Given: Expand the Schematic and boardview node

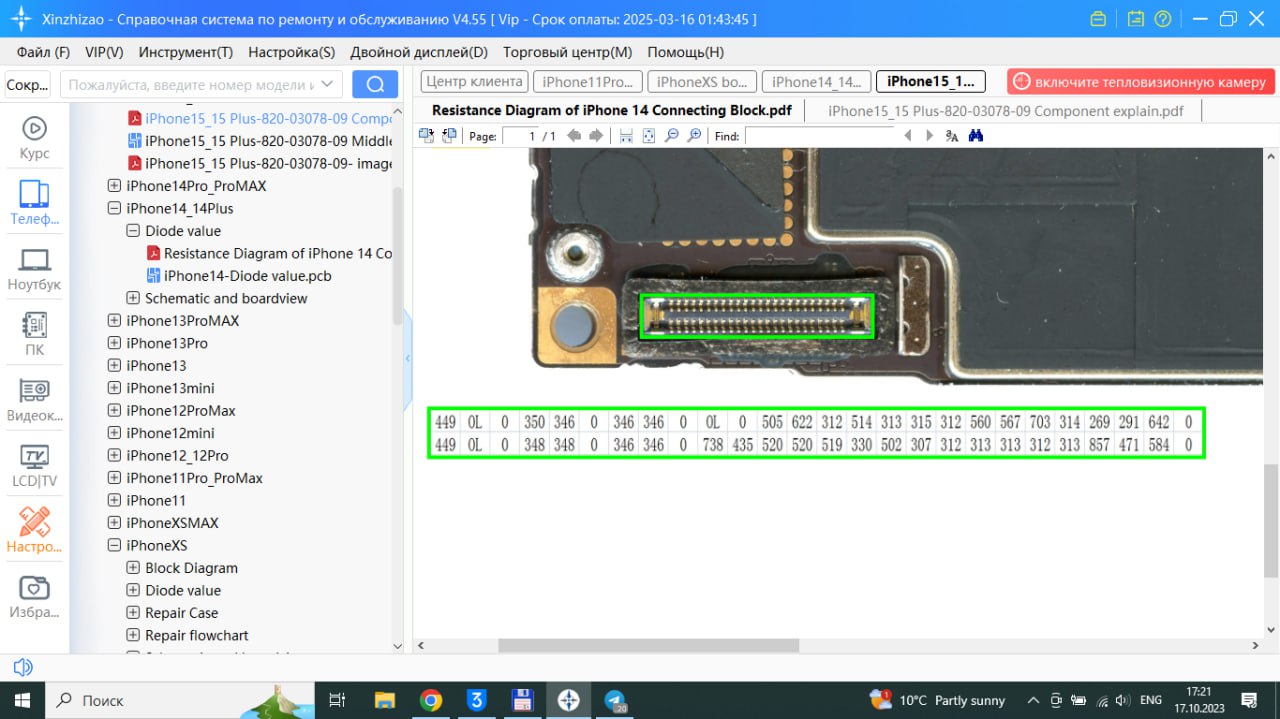Looking at the screenshot, I should click(x=132, y=298).
